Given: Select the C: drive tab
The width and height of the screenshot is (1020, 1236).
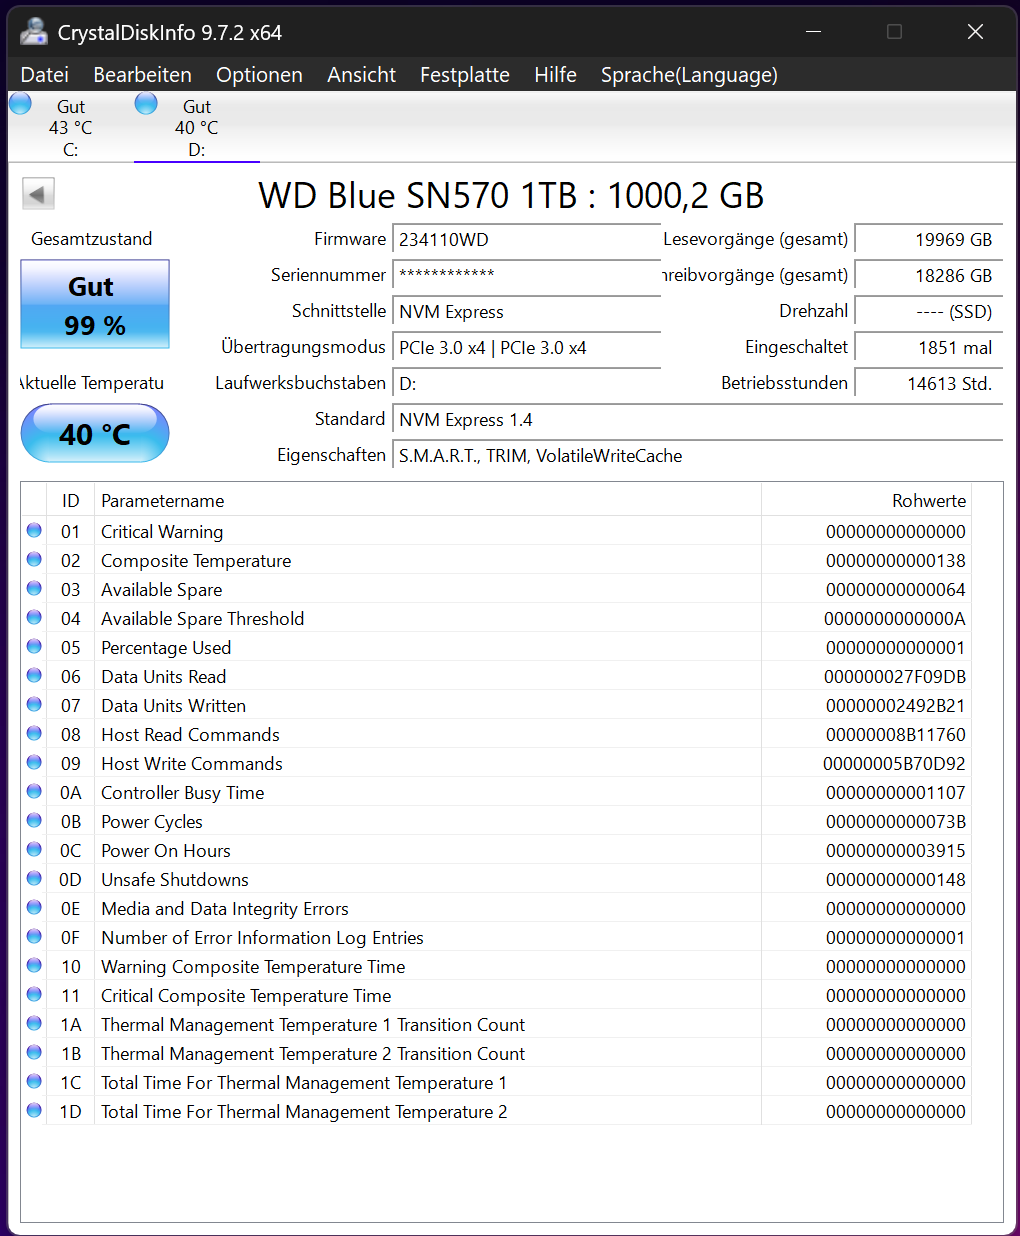Looking at the screenshot, I should (x=71, y=128).
